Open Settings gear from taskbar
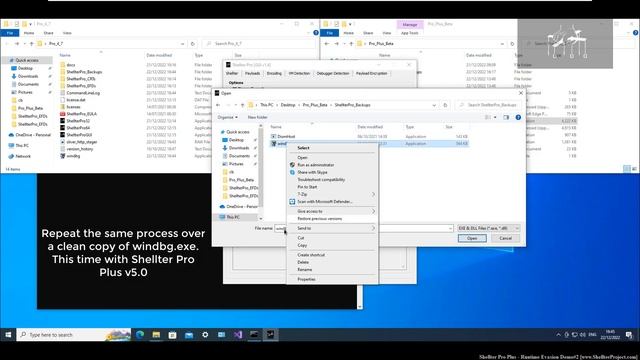Image resolution: width=640 pixels, height=360 pixels. pos(205,335)
